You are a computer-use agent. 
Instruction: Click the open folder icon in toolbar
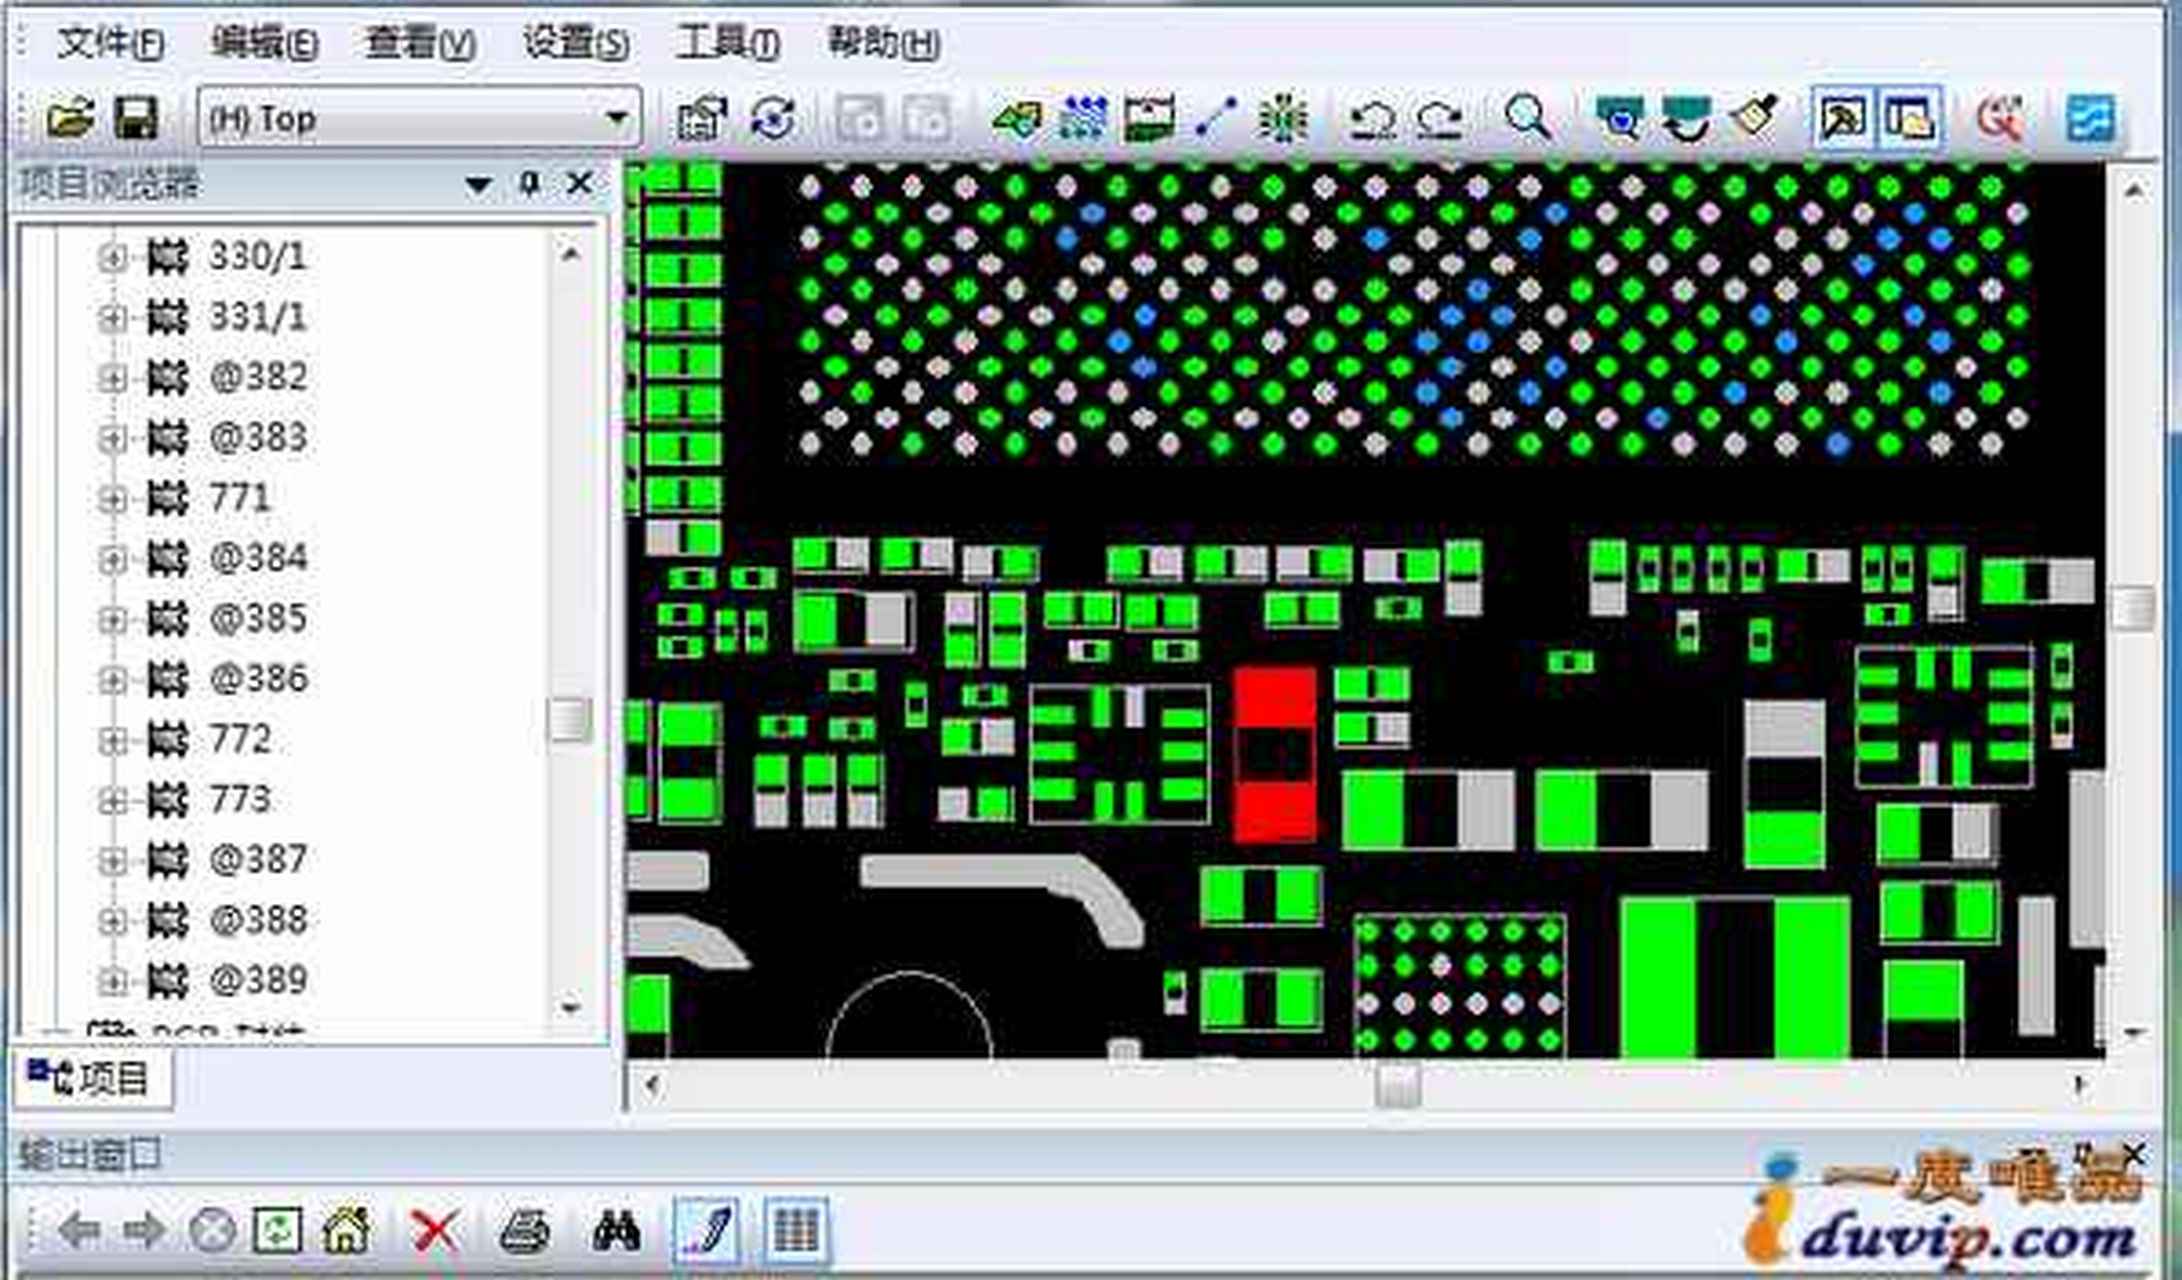click(69, 118)
